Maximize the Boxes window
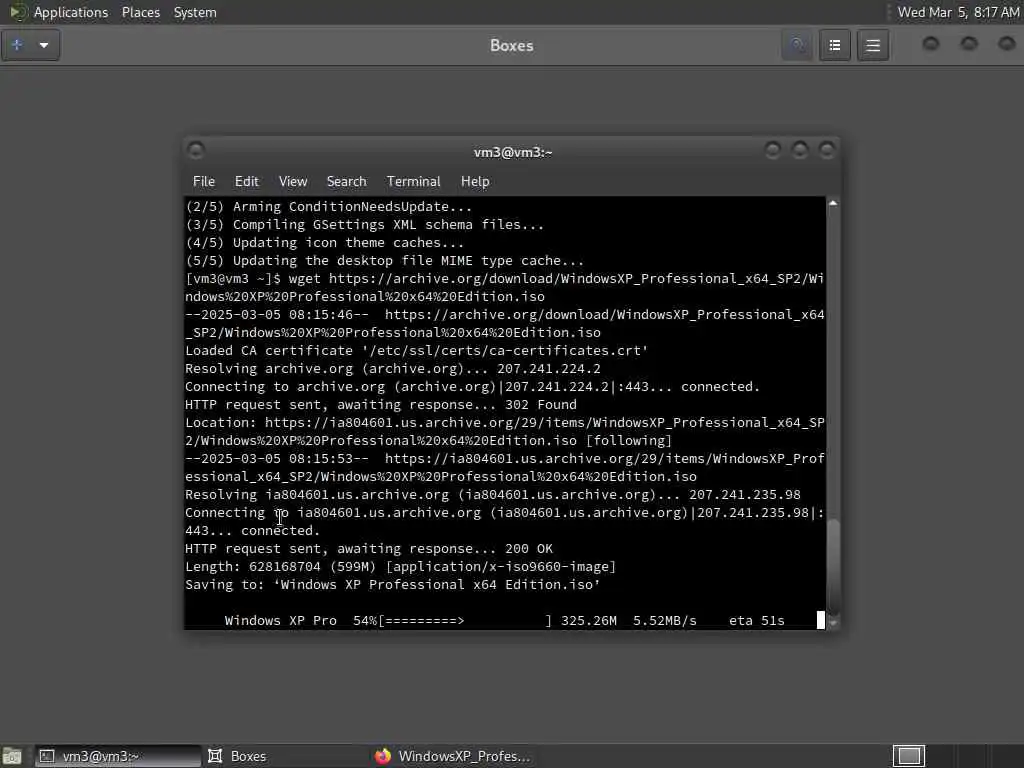 coord(969,44)
